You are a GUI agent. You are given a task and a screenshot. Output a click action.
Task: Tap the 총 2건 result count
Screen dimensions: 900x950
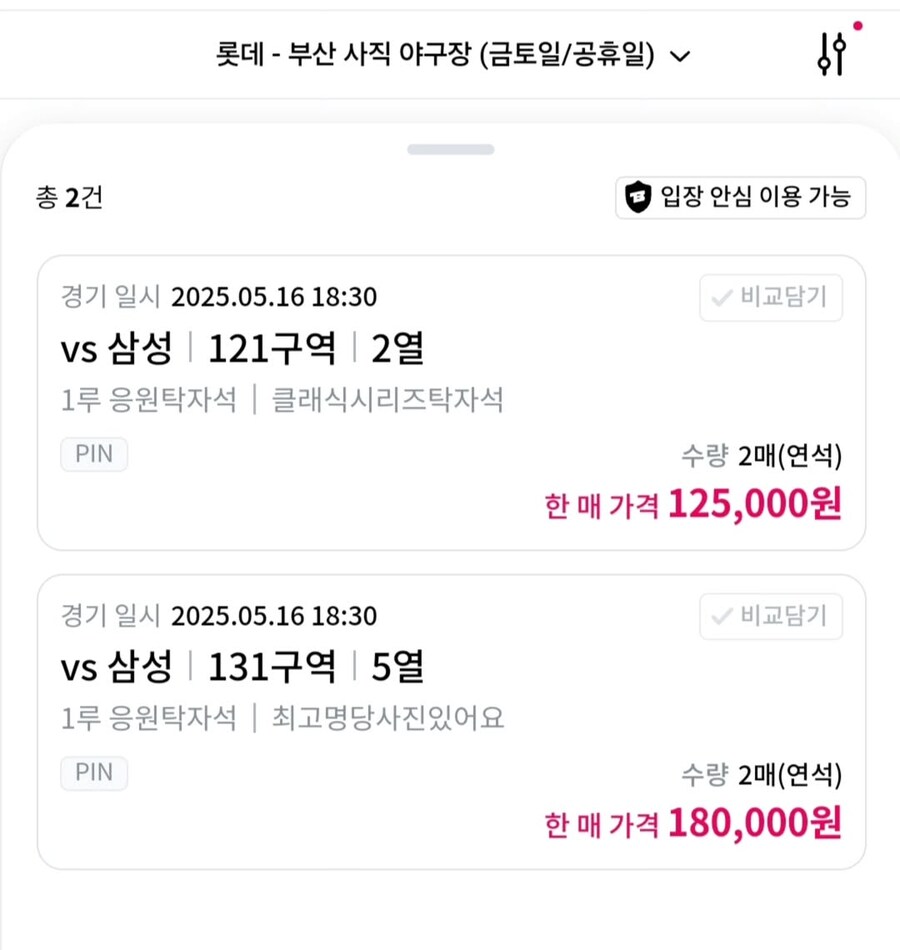pyautogui.click(x=69, y=198)
